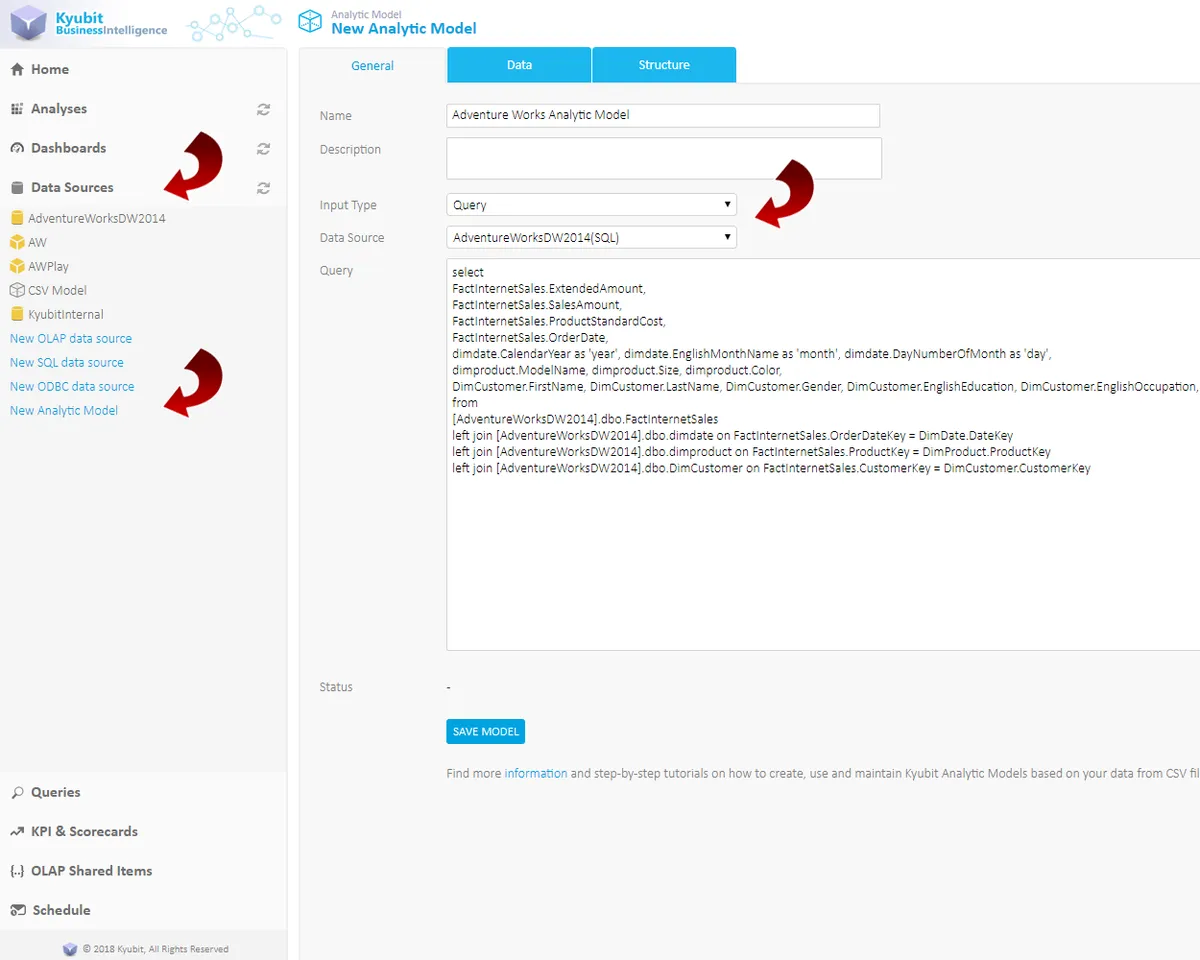Click the Home house icon

(17, 70)
